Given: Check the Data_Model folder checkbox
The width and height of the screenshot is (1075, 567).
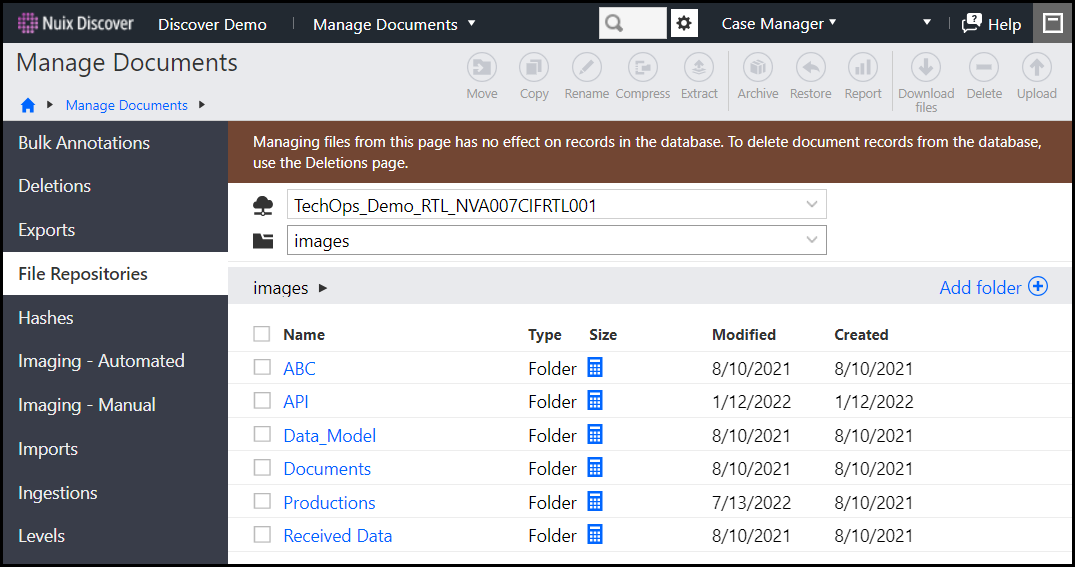Looking at the screenshot, I should (x=262, y=434).
